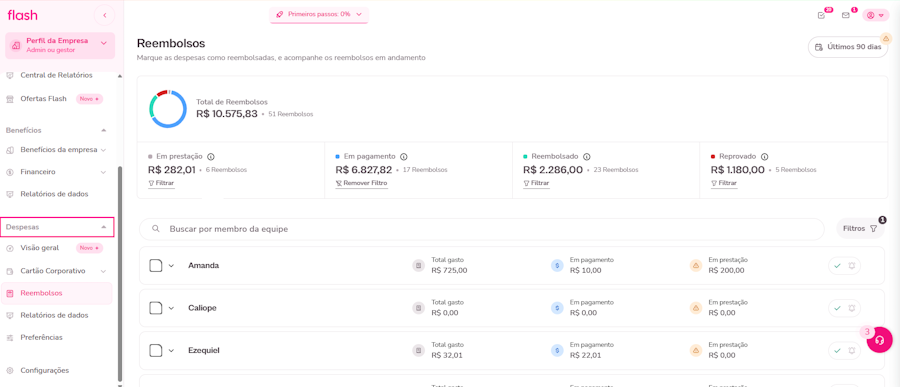Screen dimensions: 900x387
Task: Tick the checkbox for Amanda
Action: (x=156, y=265)
